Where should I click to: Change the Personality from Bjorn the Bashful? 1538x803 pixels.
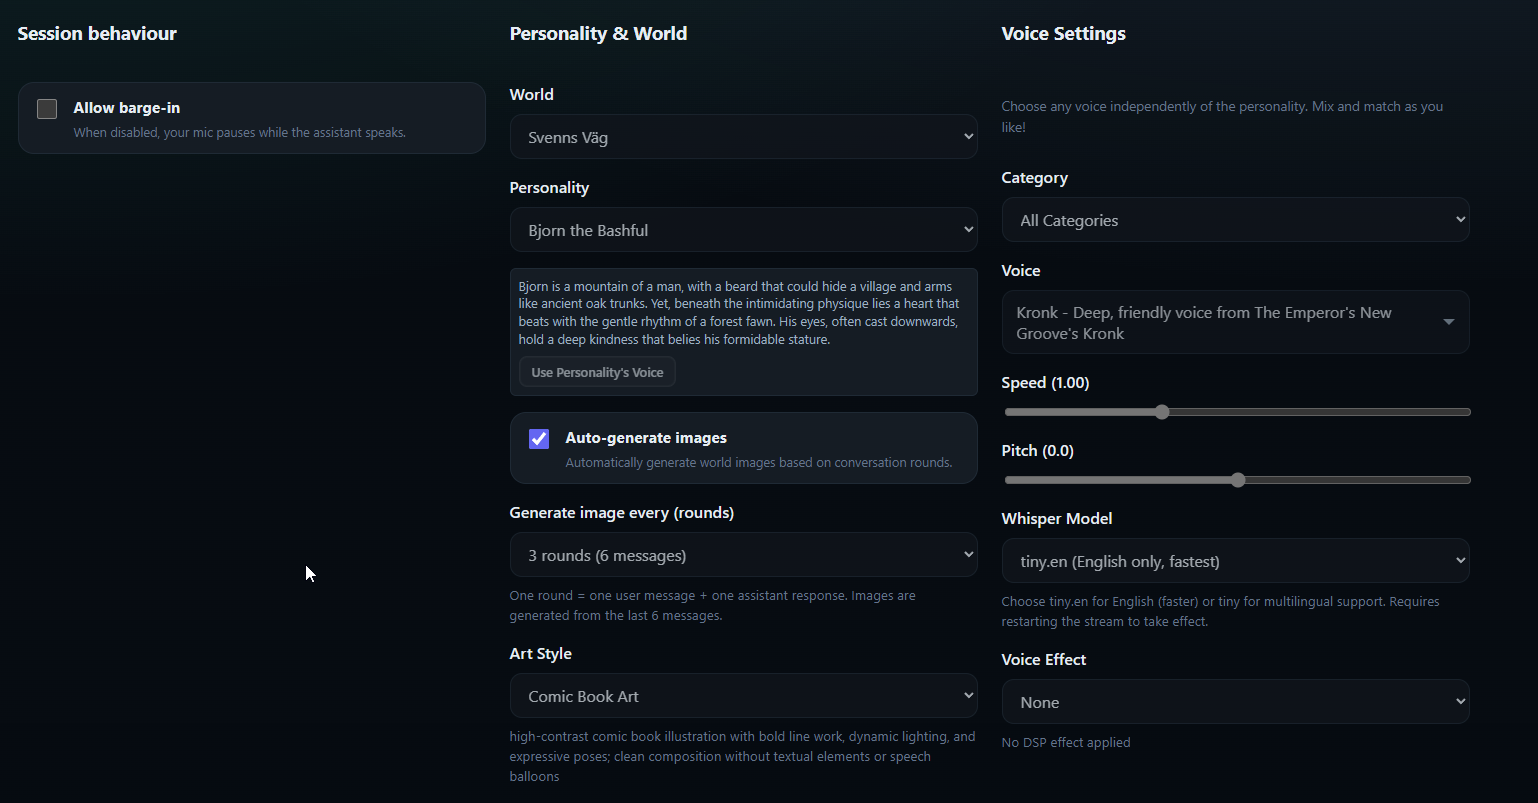pyautogui.click(x=743, y=229)
